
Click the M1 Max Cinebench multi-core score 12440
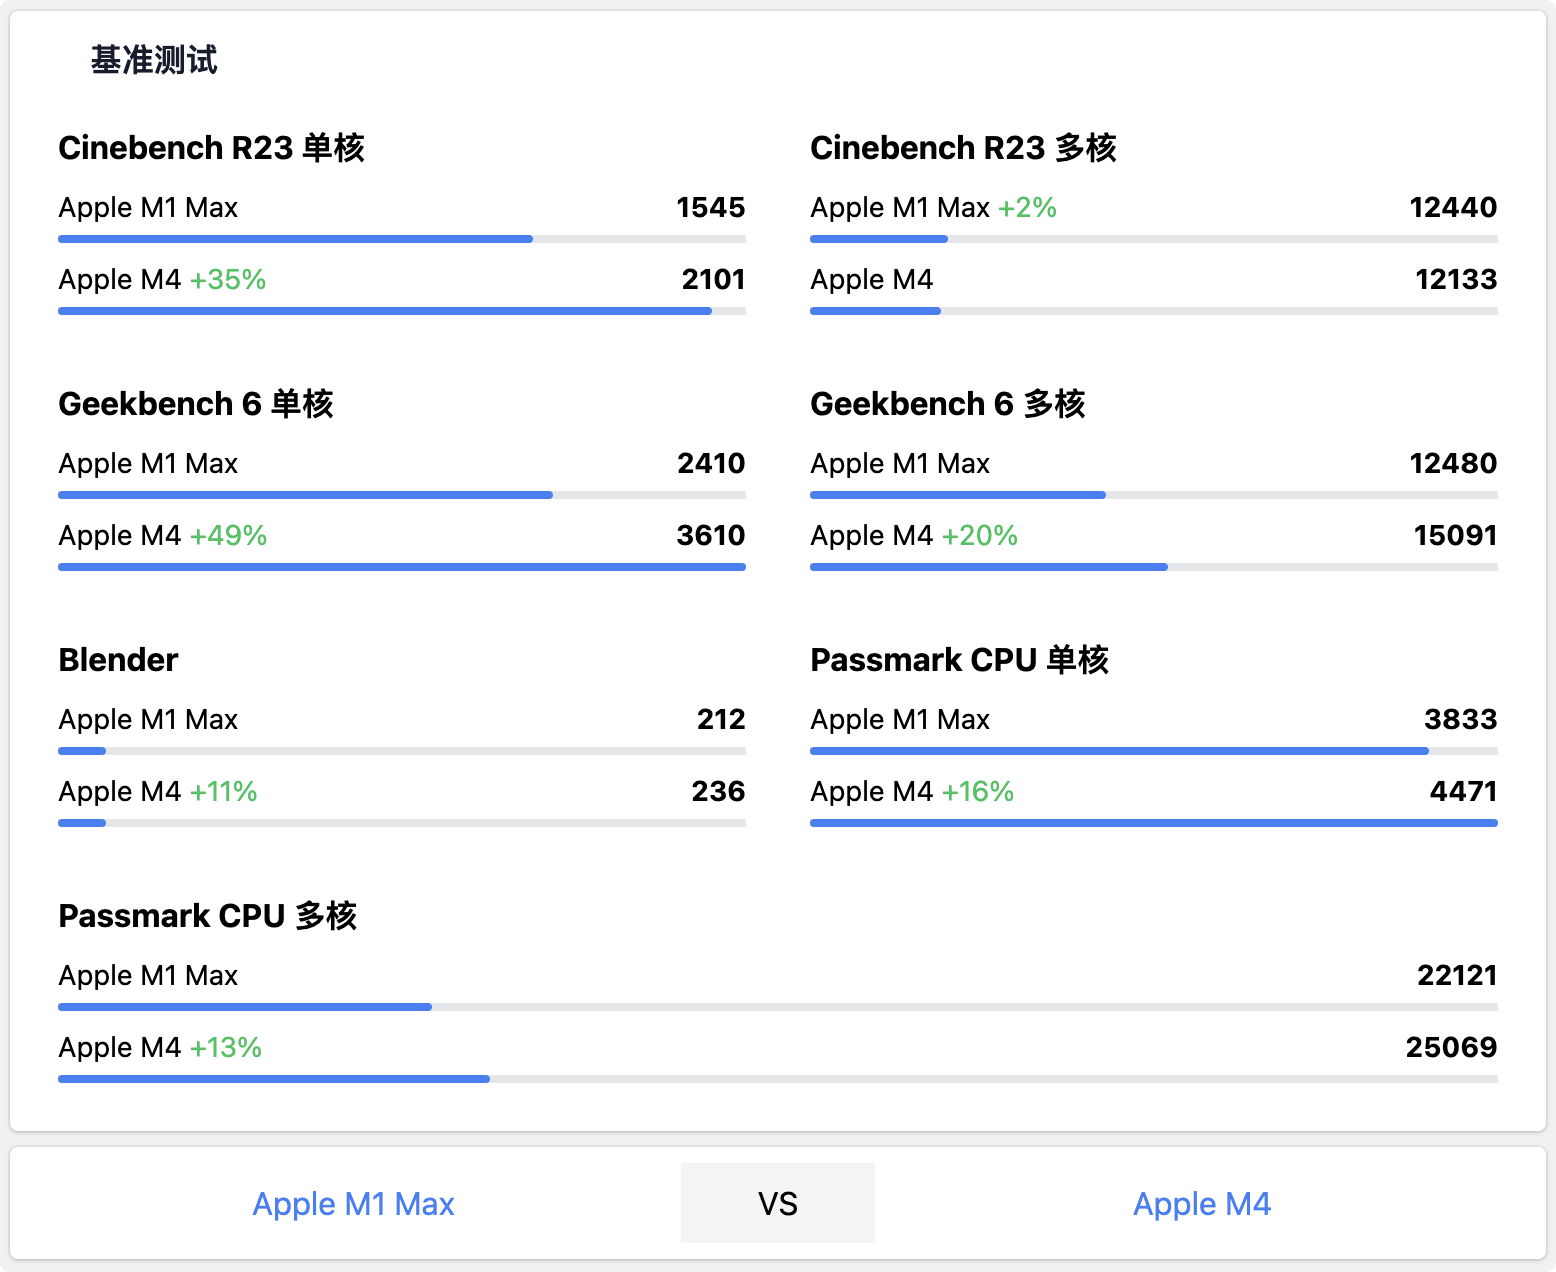pos(1452,208)
